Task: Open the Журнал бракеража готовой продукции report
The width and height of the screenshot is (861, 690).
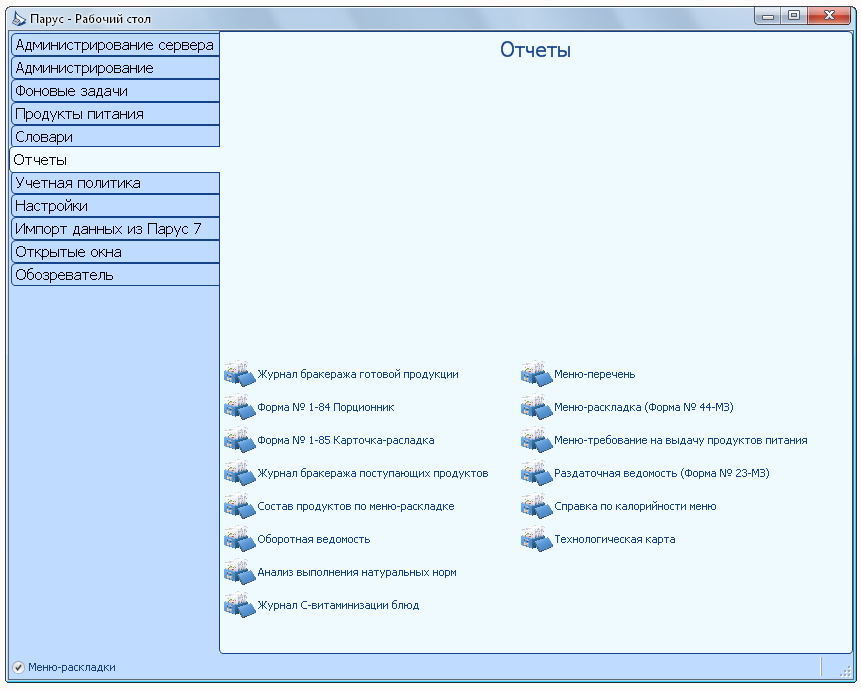Action: pyautogui.click(x=357, y=374)
